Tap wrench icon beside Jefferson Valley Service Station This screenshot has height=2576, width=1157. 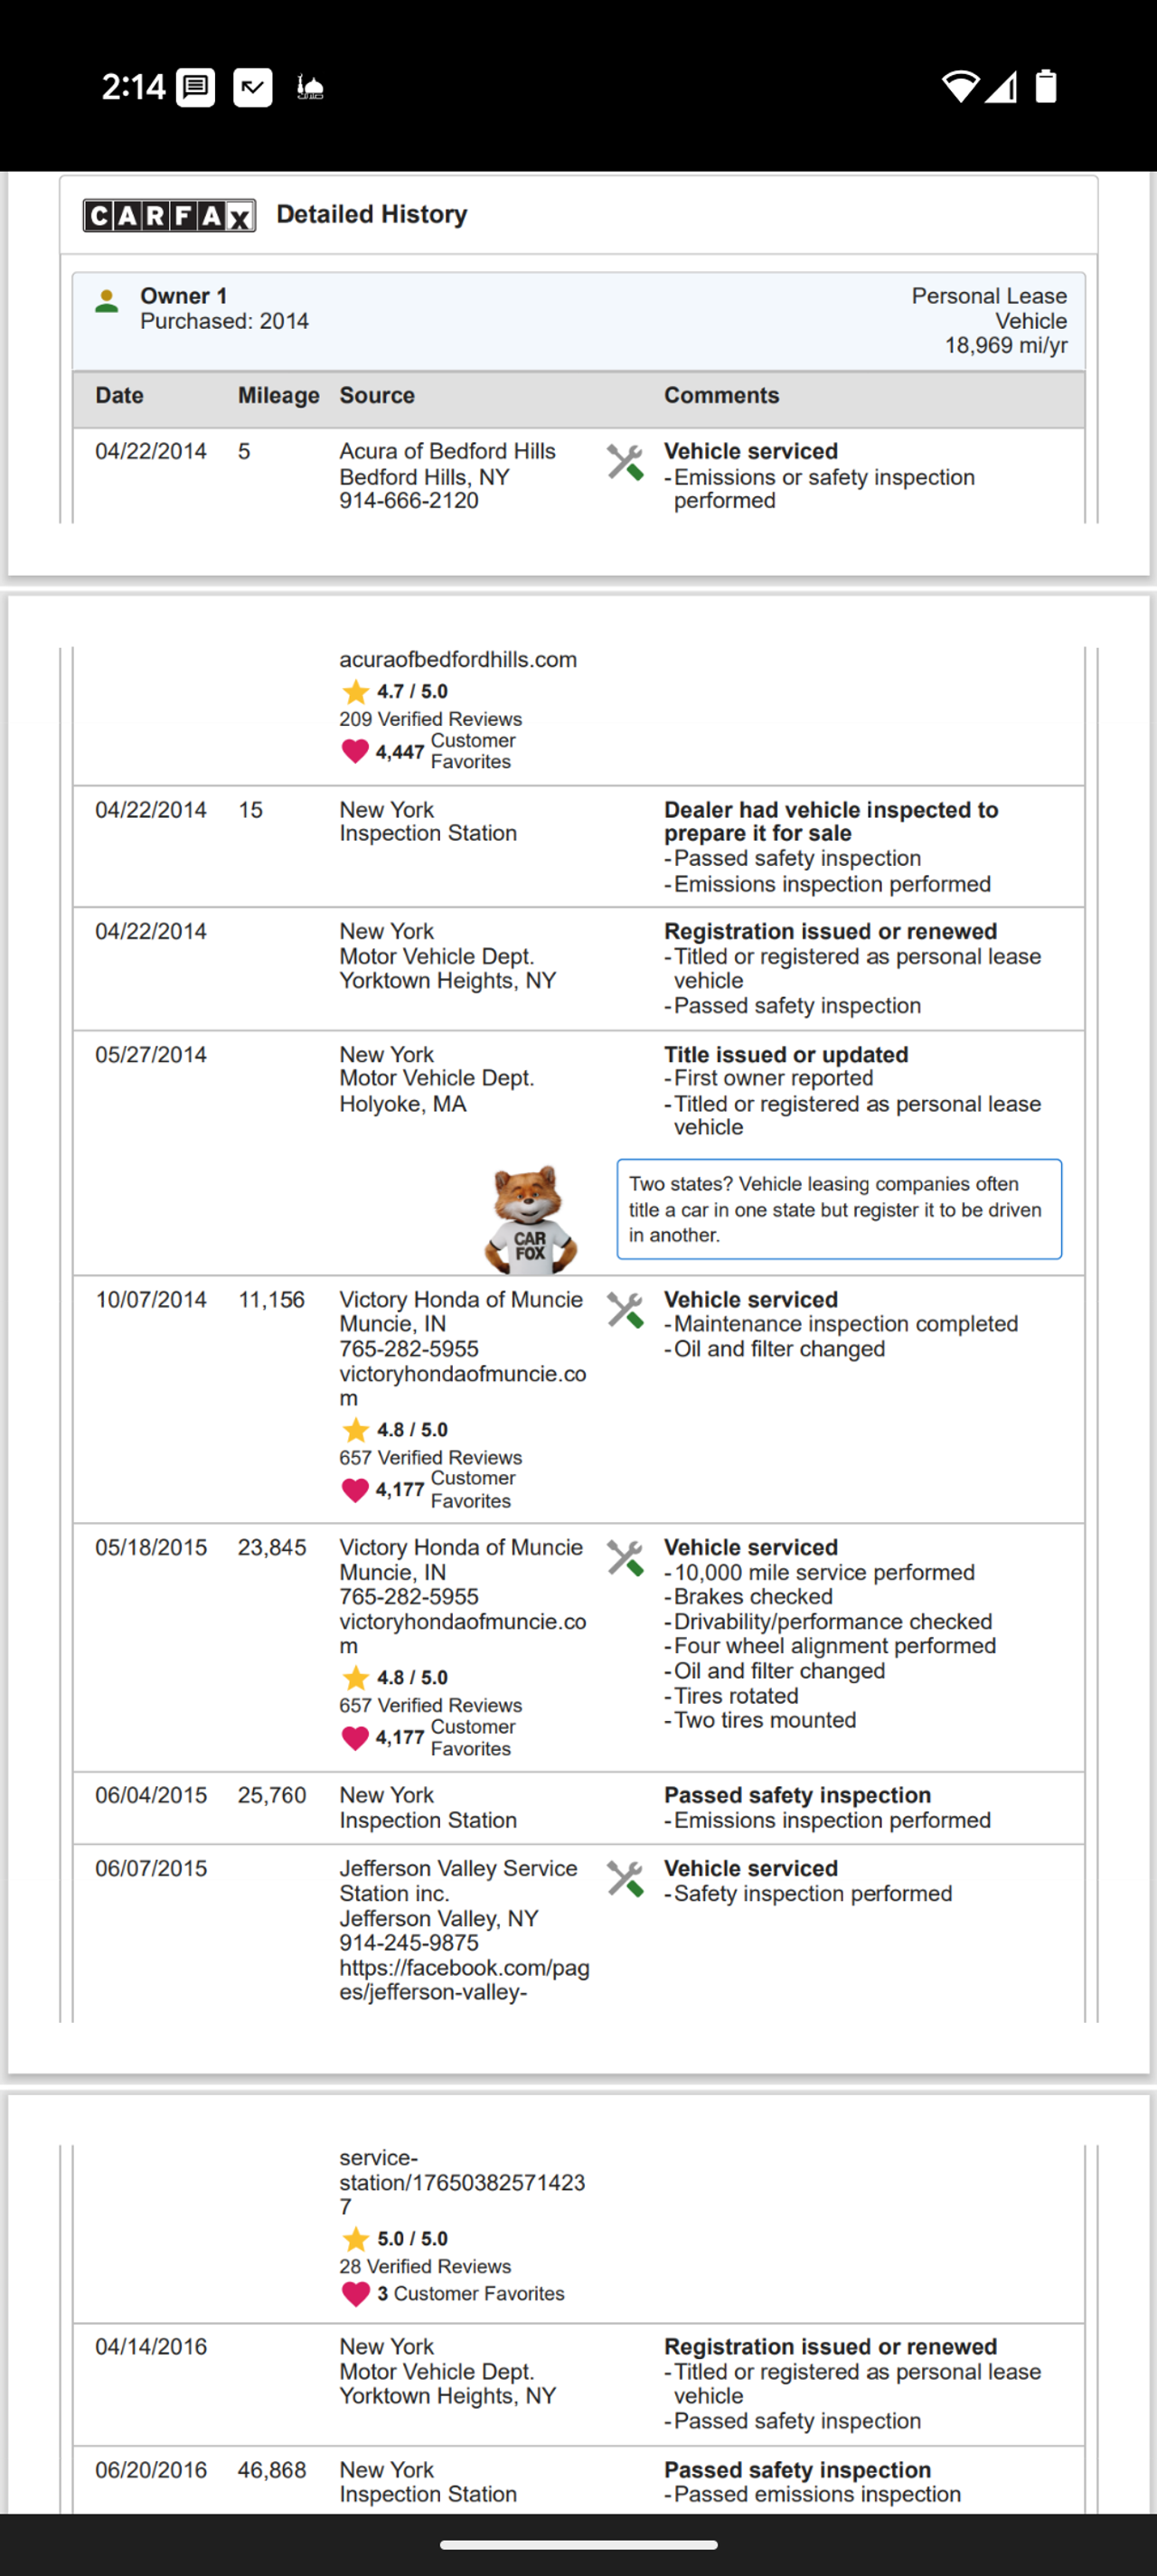coord(625,1879)
